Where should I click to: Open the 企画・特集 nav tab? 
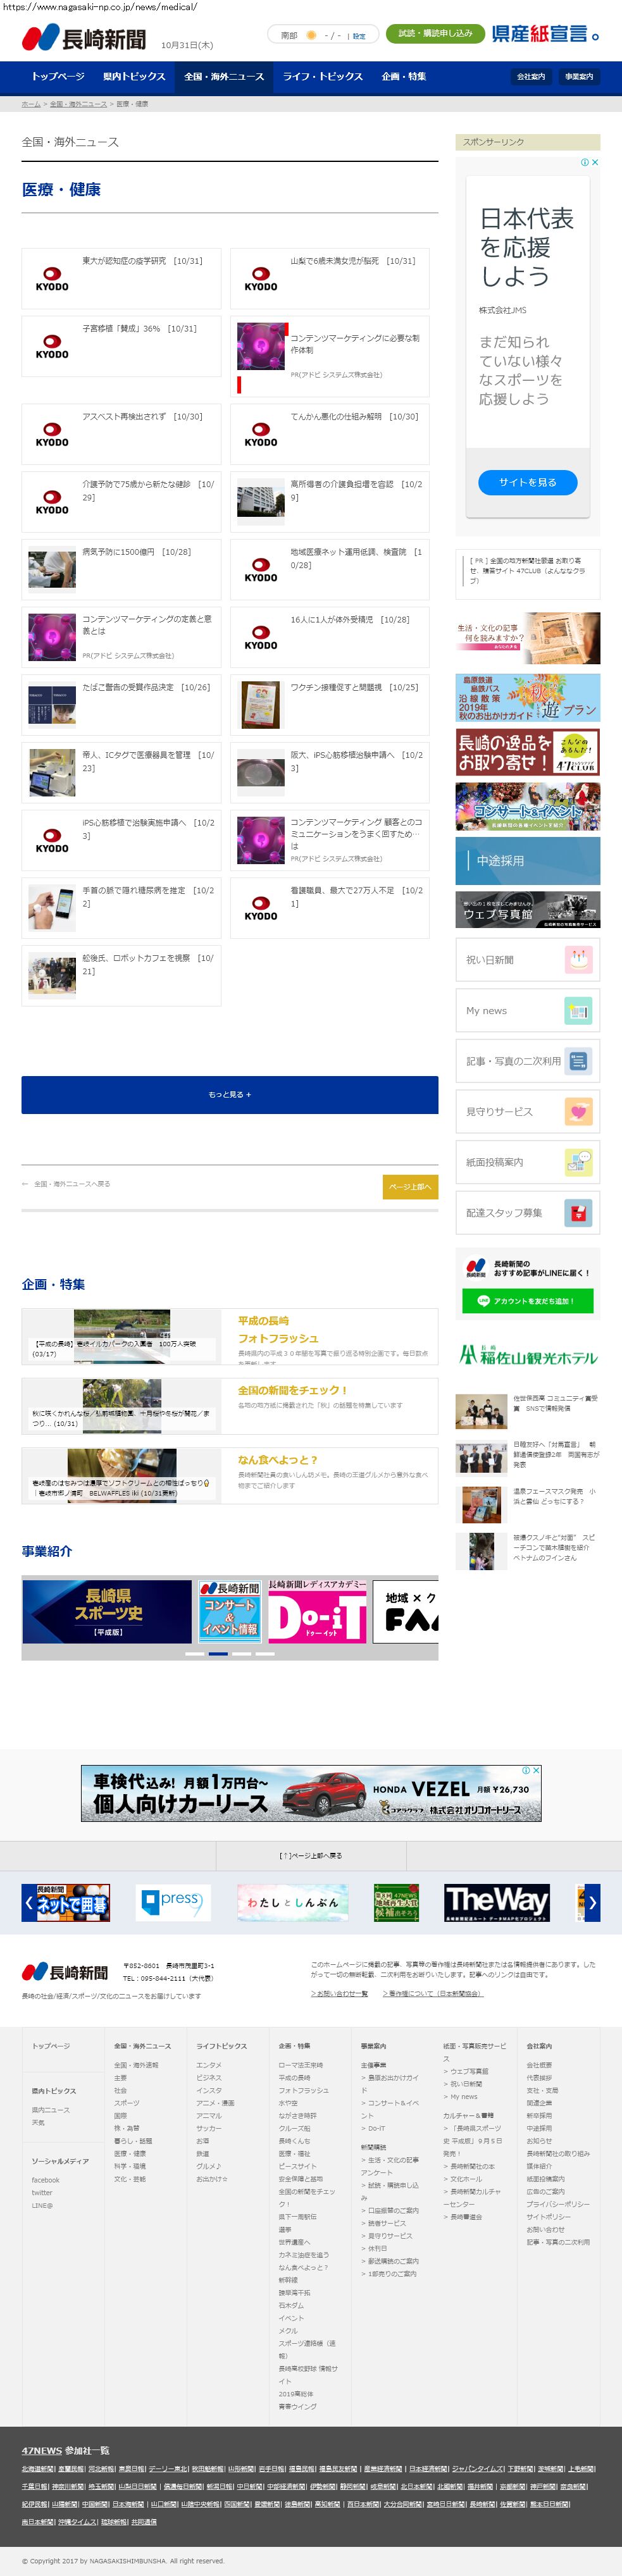[404, 76]
